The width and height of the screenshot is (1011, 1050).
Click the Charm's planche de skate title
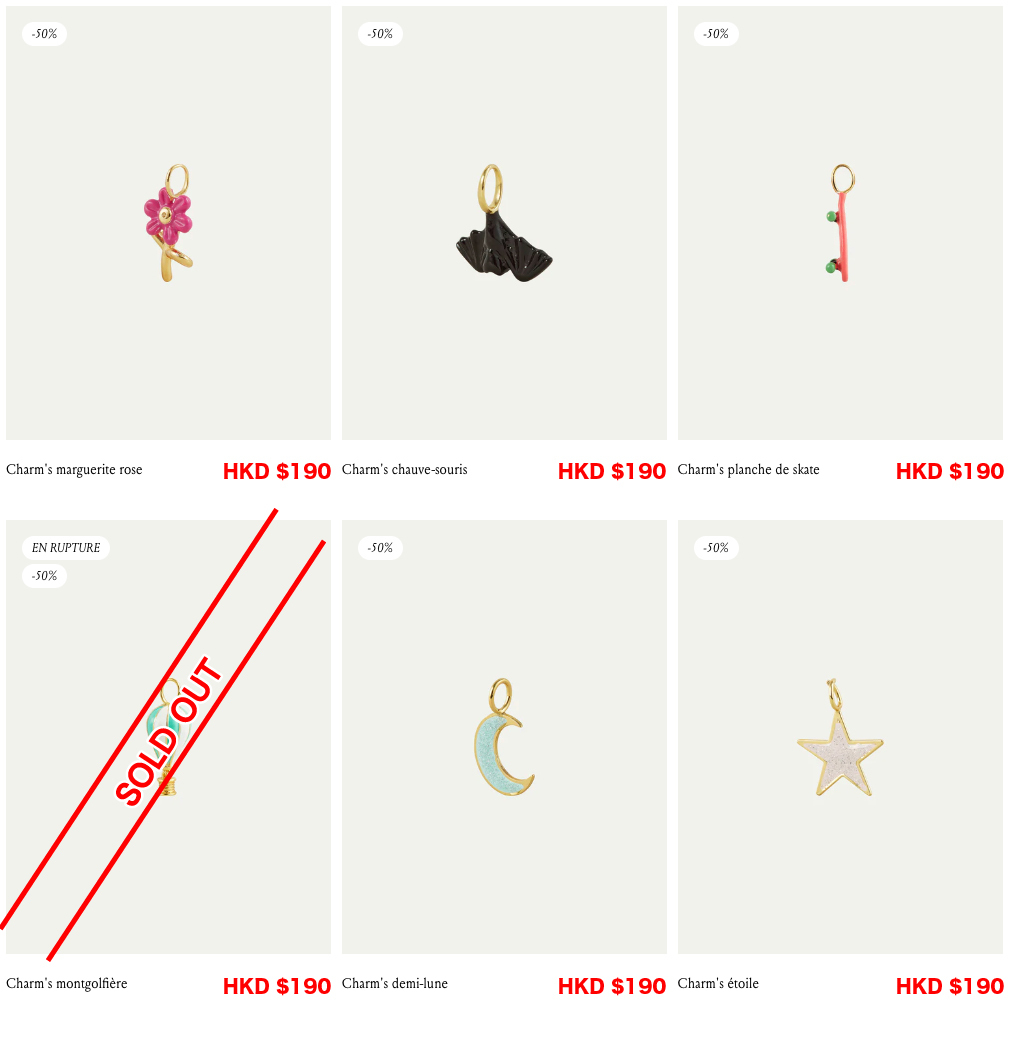(x=749, y=469)
